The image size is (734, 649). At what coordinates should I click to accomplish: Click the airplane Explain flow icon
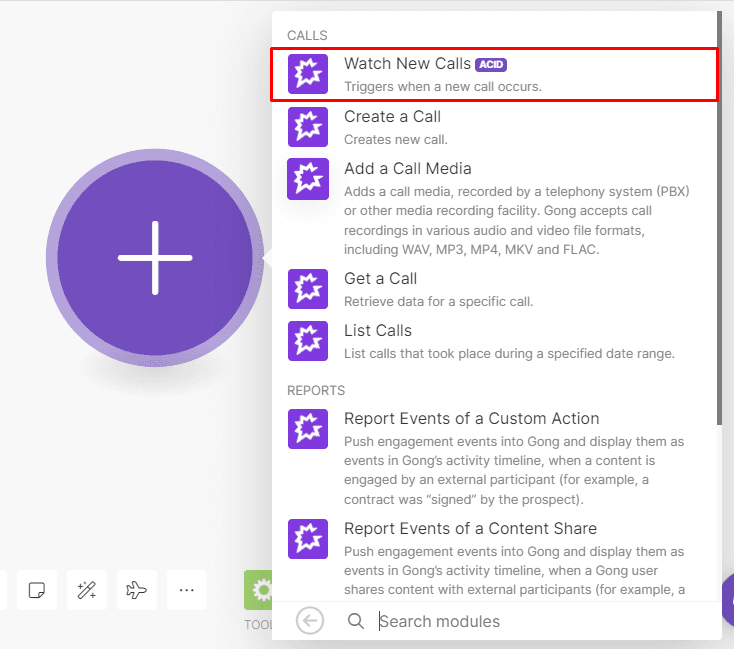click(136, 591)
